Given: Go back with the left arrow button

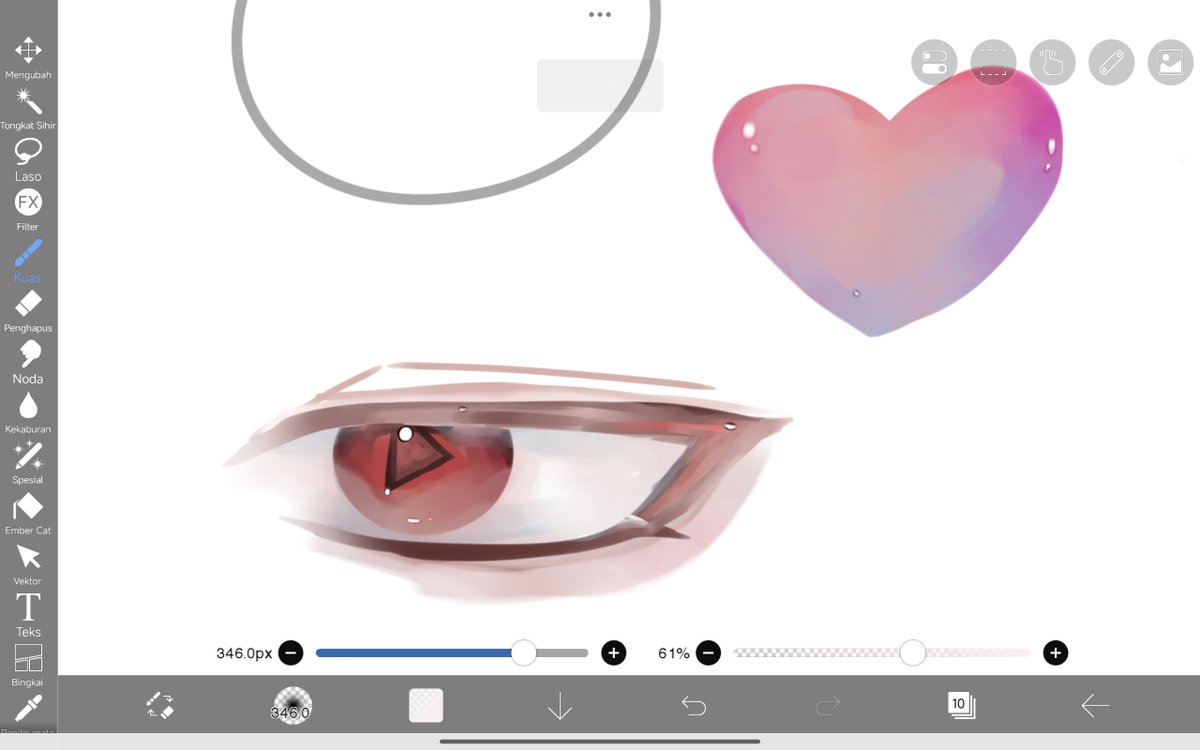Looking at the screenshot, I should click(x=1096, y=706).
